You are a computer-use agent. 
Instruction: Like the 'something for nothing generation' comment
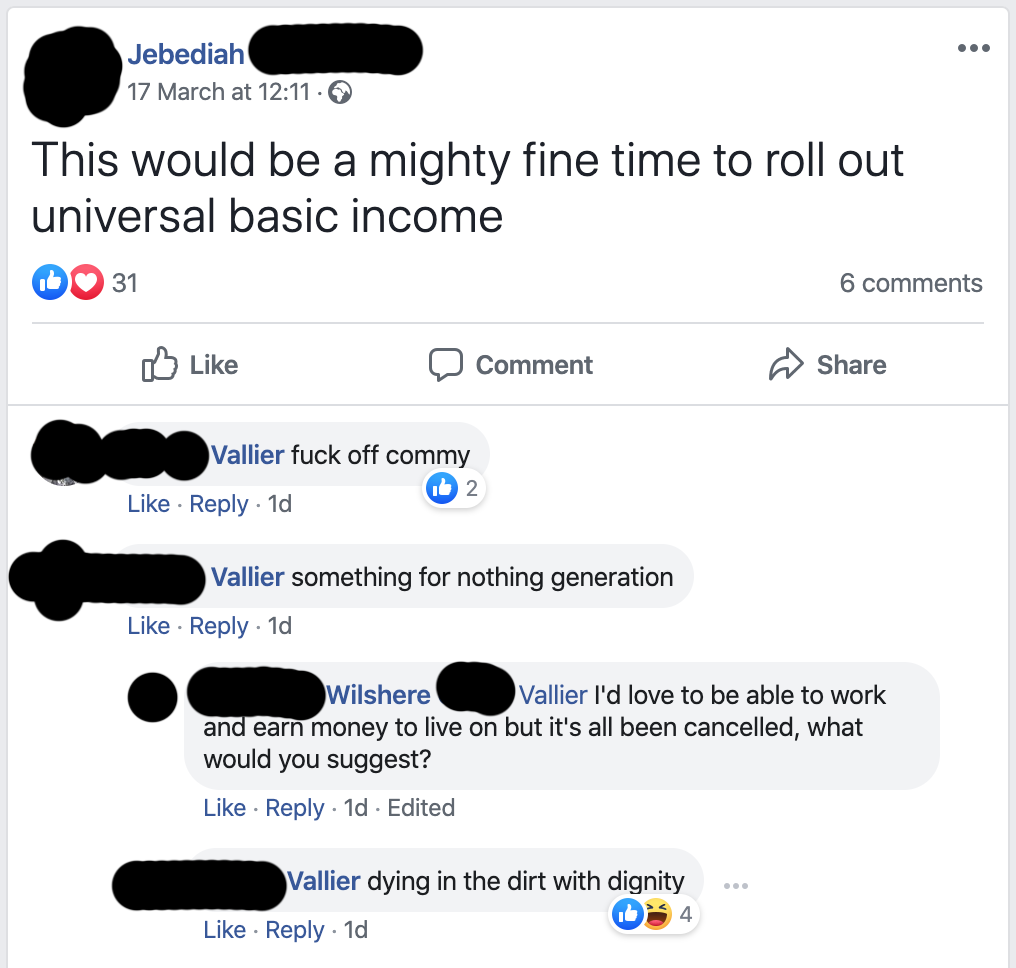click(x=148, y=626)
